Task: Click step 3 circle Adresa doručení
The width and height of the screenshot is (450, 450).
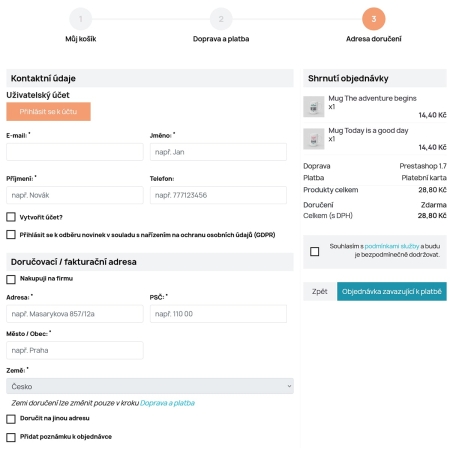Action: [374, 19]
